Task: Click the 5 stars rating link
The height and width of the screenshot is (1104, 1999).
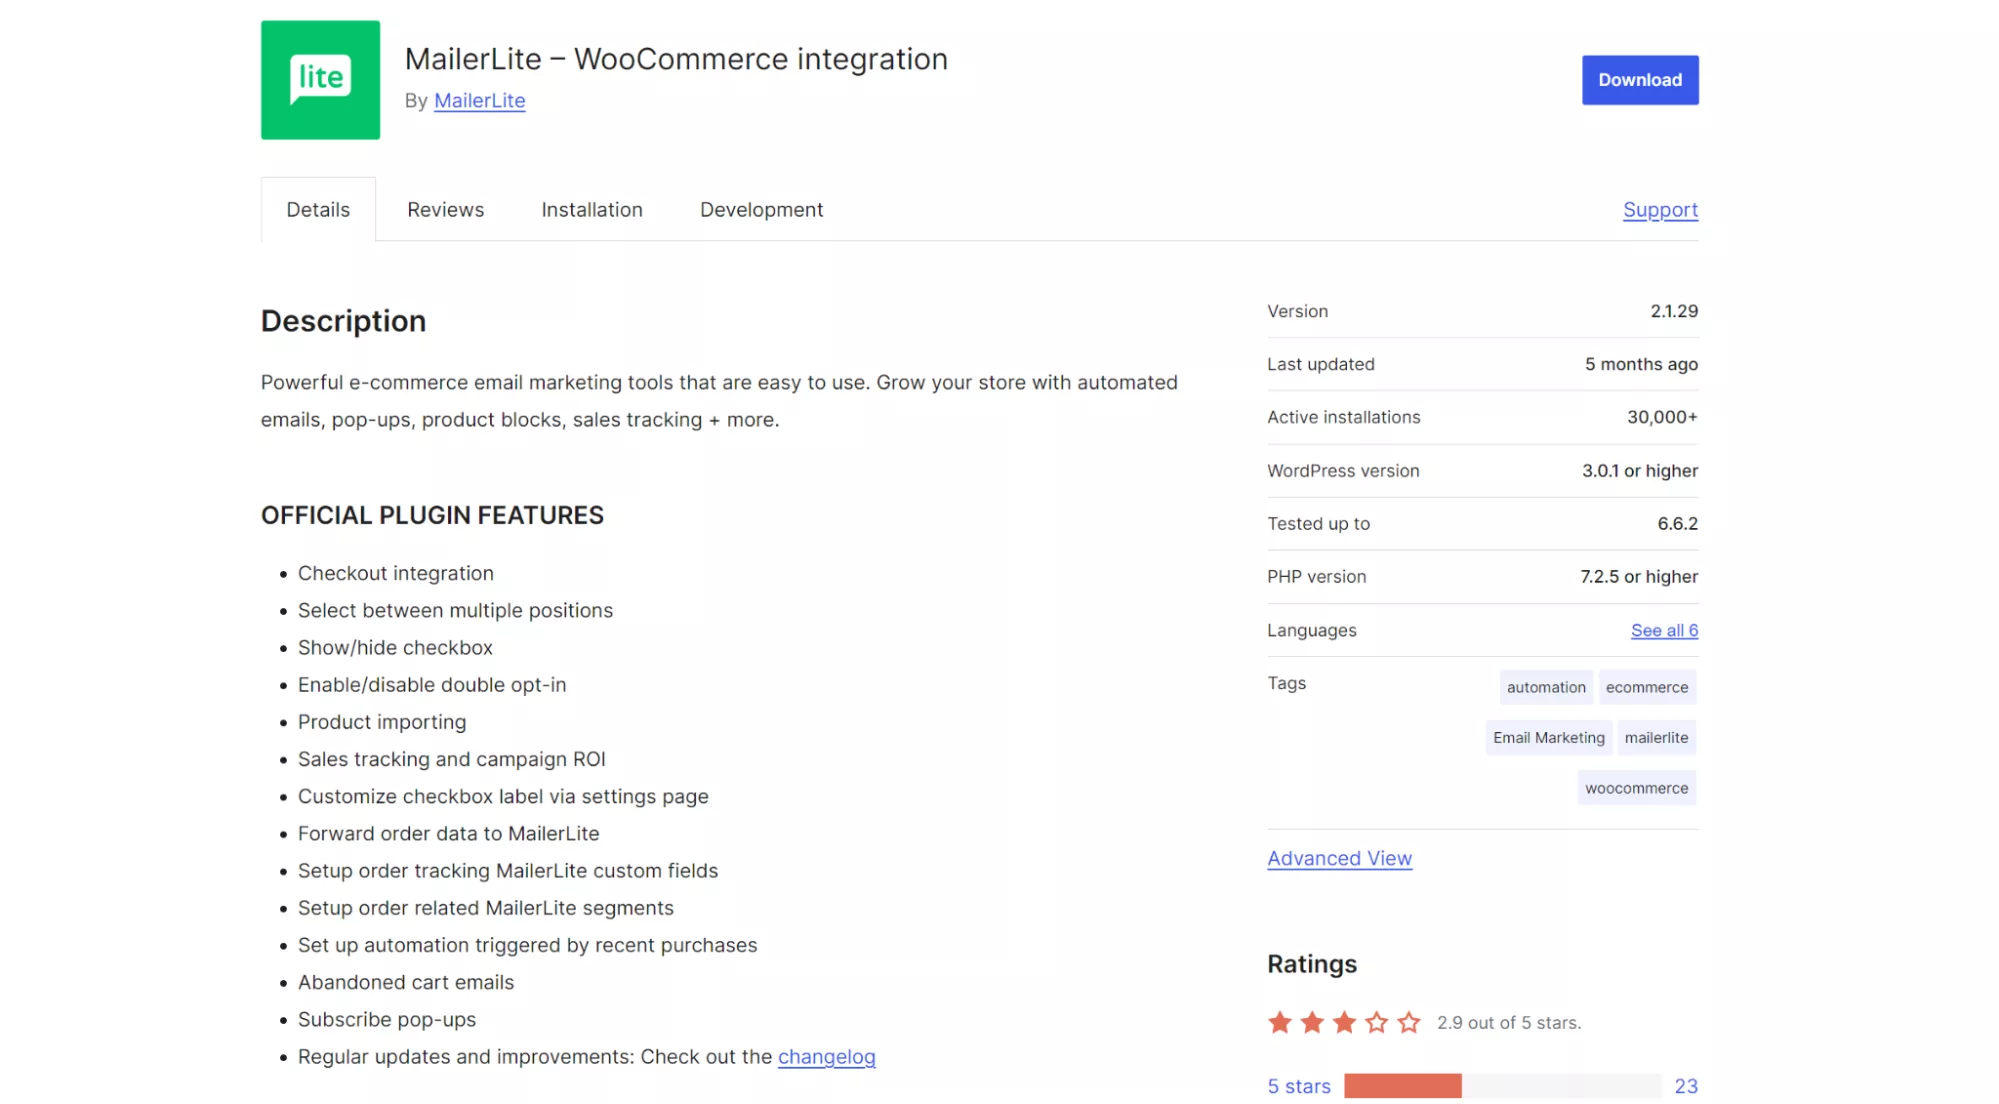Action: click(x=1298, y=1086)
